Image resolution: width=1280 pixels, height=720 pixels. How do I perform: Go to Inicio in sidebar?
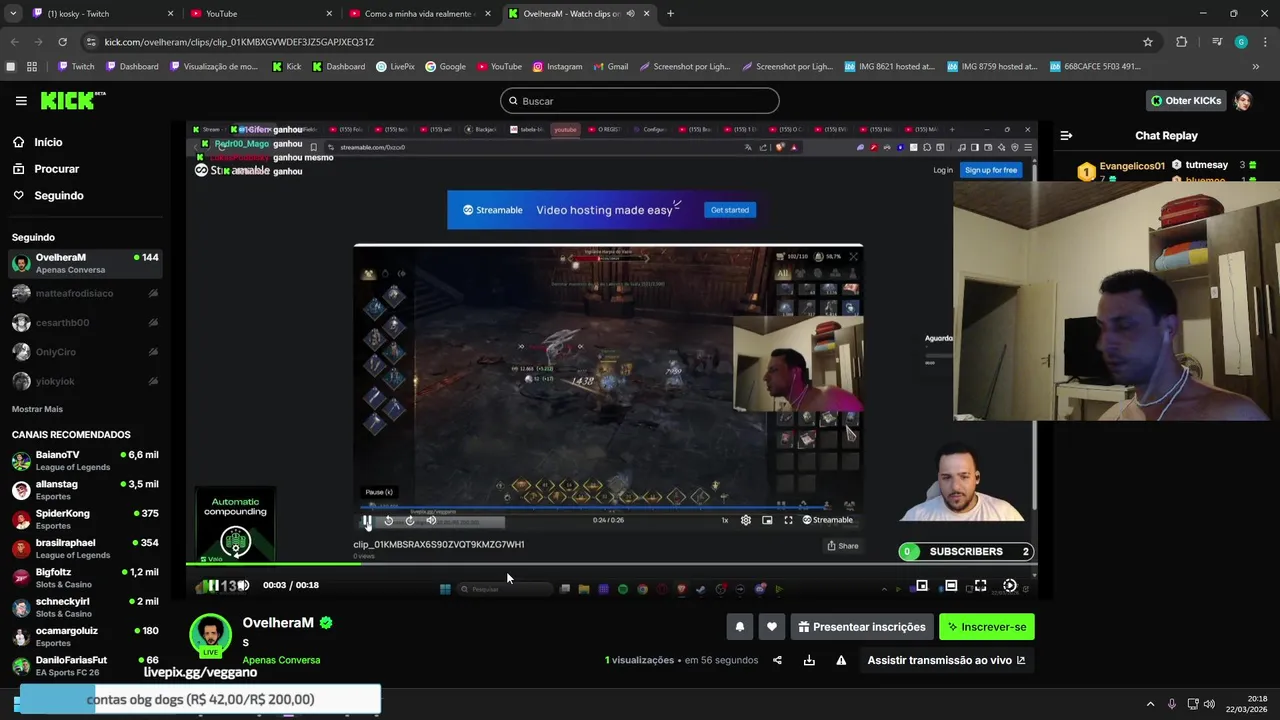48,142
